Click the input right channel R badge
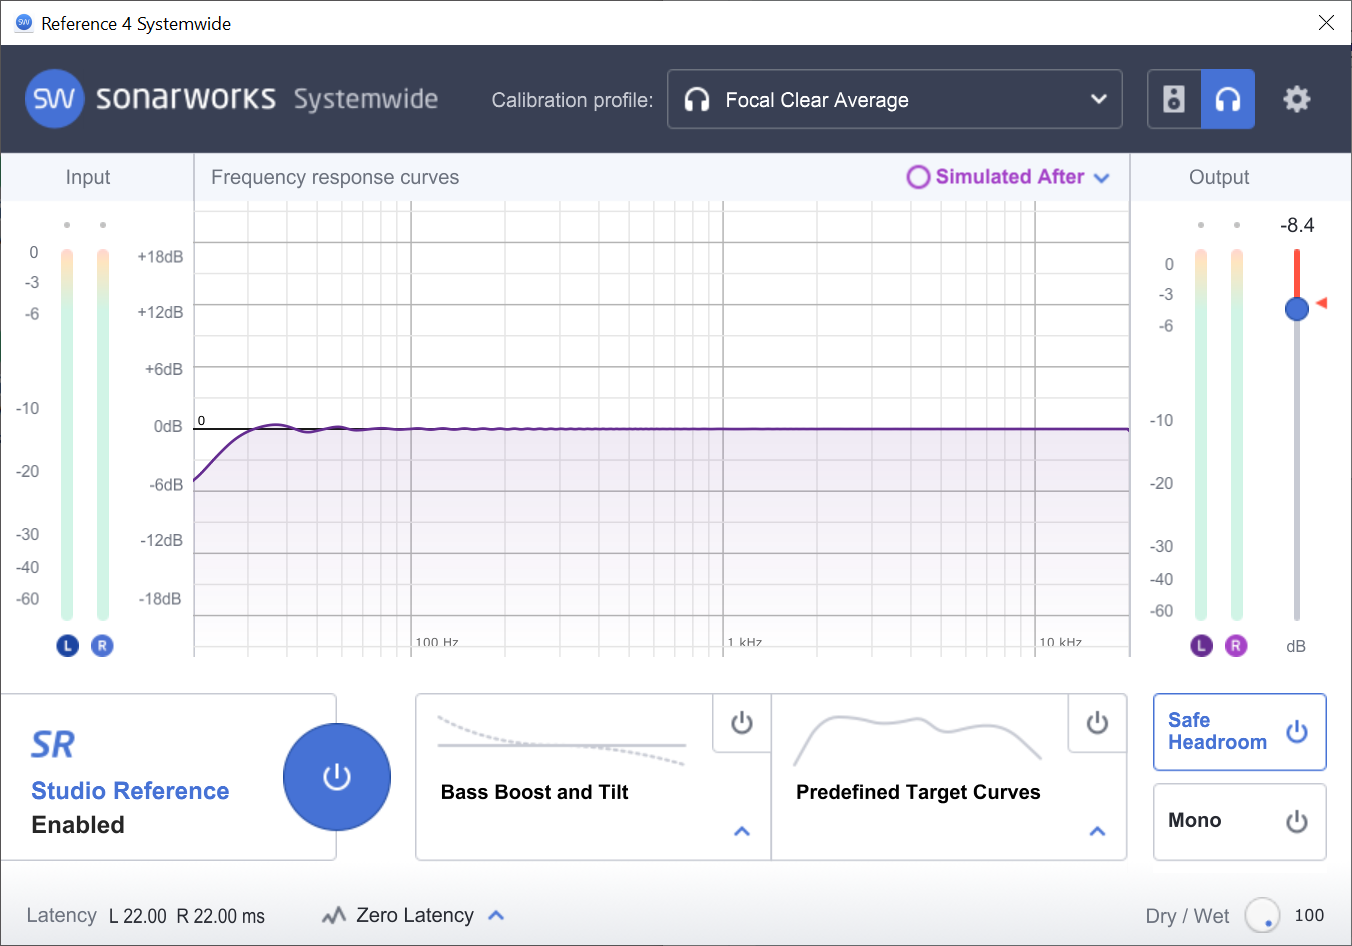The height and width of the screenshot is (946, 1352). [102, 646]
